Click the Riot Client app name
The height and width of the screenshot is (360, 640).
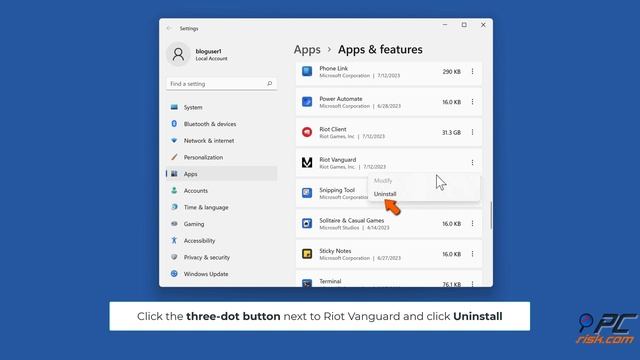tap(333, 129)
